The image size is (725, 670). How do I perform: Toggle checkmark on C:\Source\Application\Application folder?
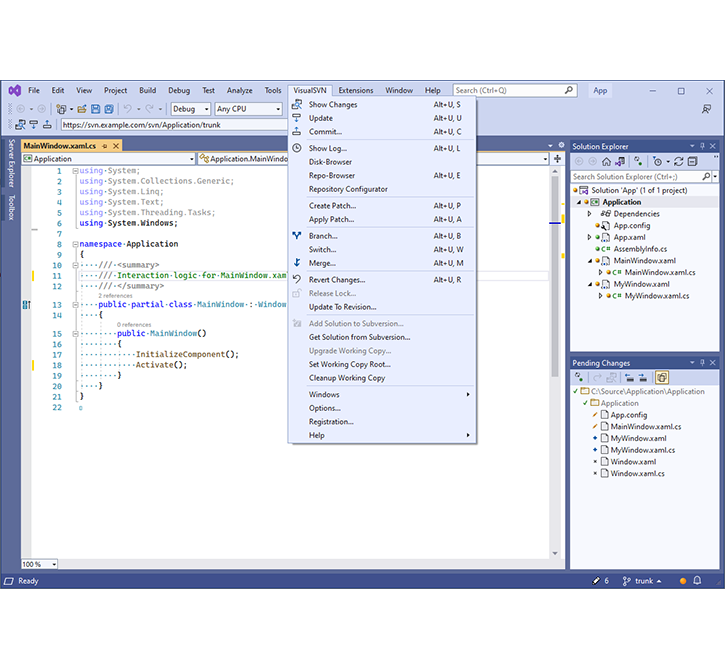point(576,391)
